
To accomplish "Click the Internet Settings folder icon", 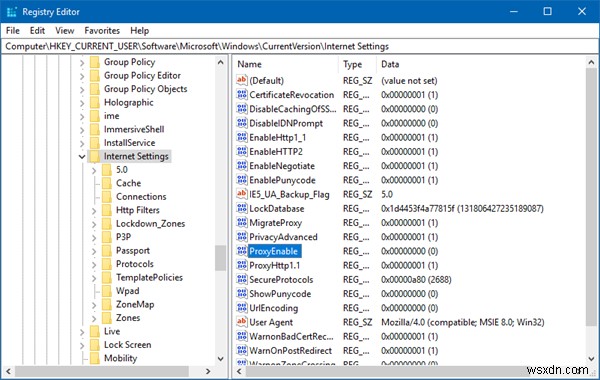I will click(x=95, y=156).
